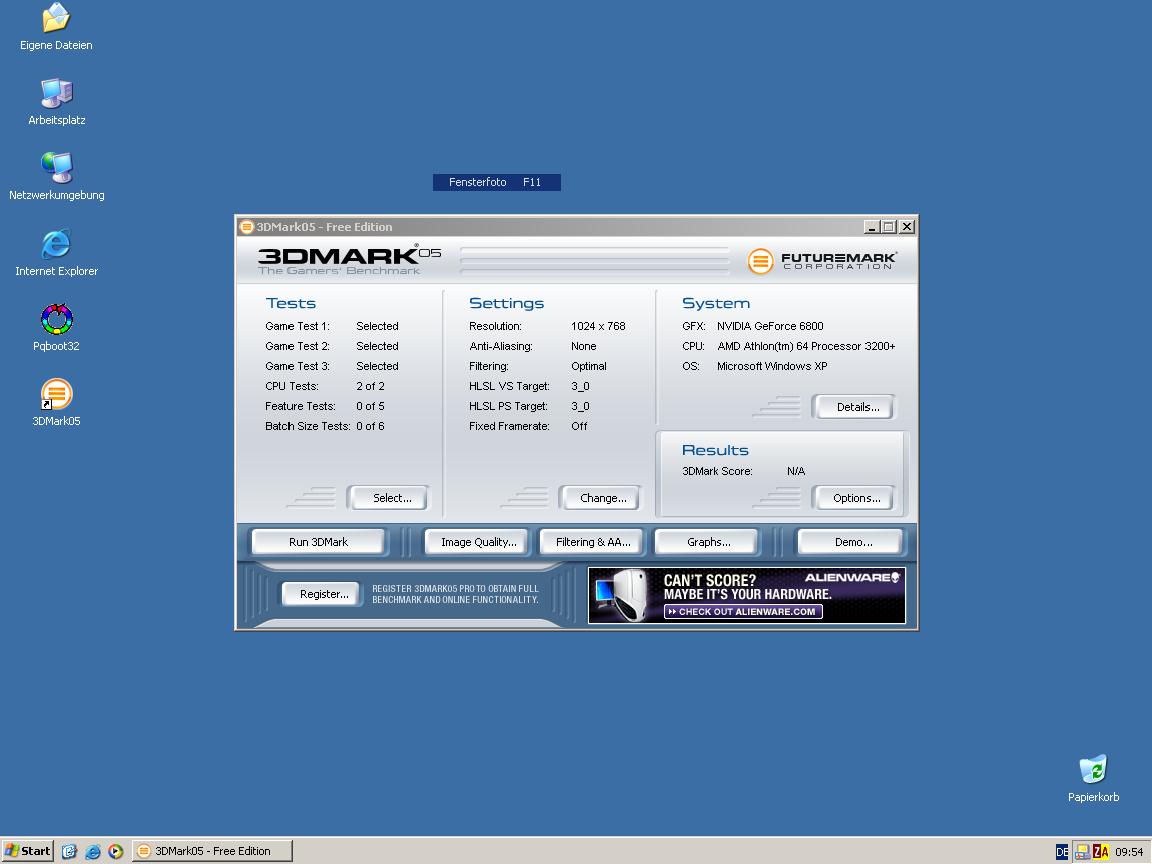Click Run 3DMark button
Screen dimensions: 1152x864
[318, 541]
